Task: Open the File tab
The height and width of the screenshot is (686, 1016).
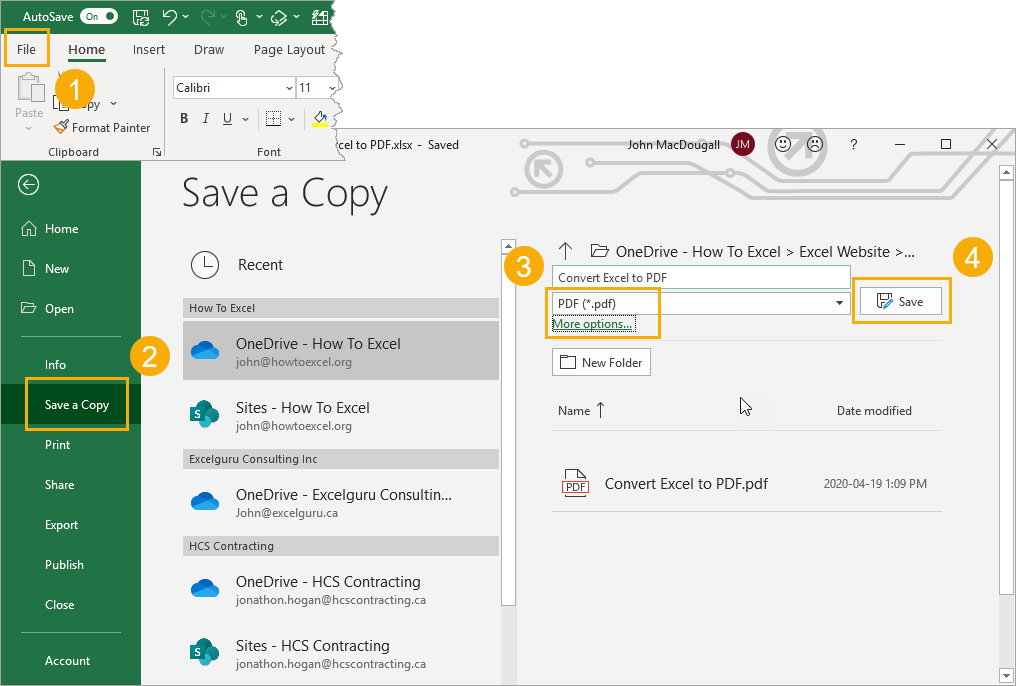Action: pos(27,49)
